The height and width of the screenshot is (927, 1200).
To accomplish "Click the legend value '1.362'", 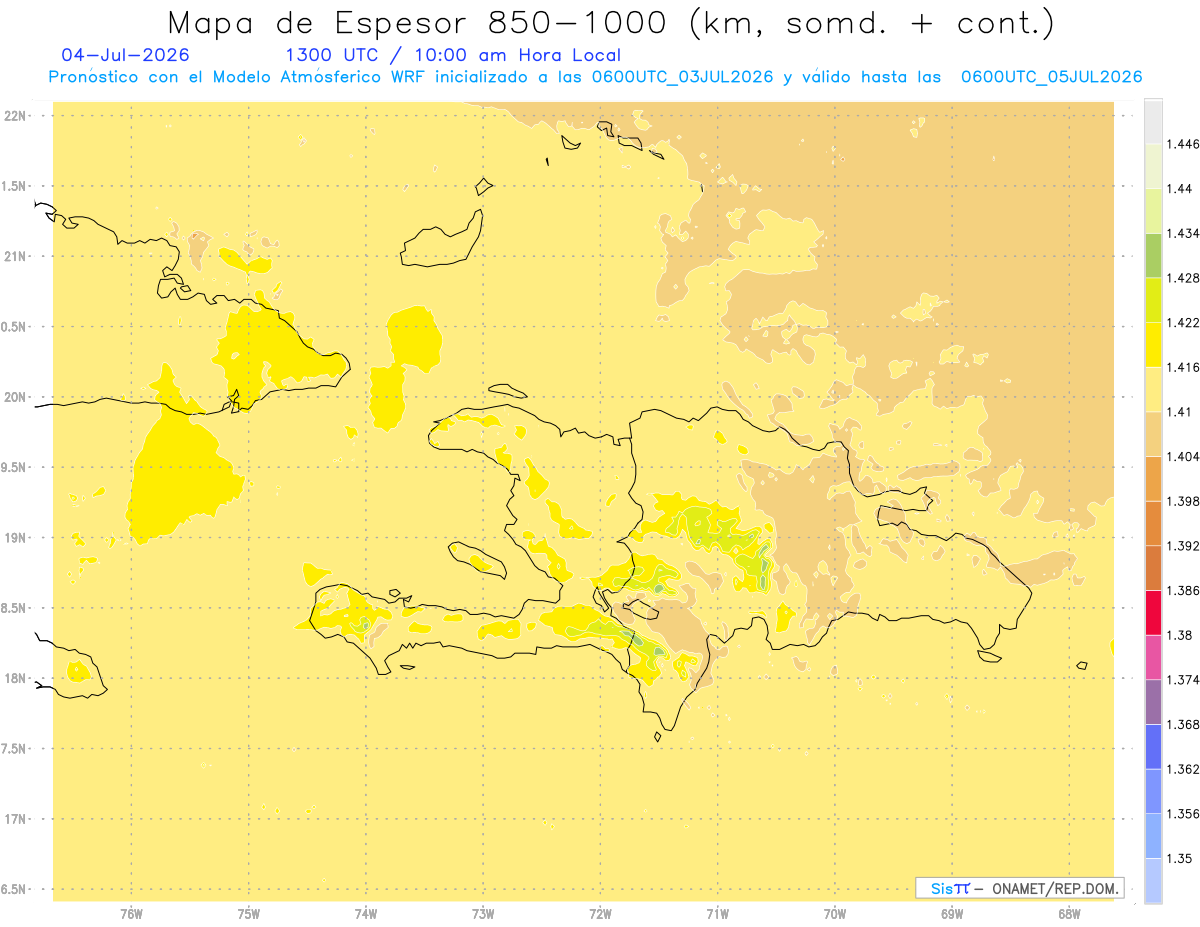I will tap(1183, 769).
